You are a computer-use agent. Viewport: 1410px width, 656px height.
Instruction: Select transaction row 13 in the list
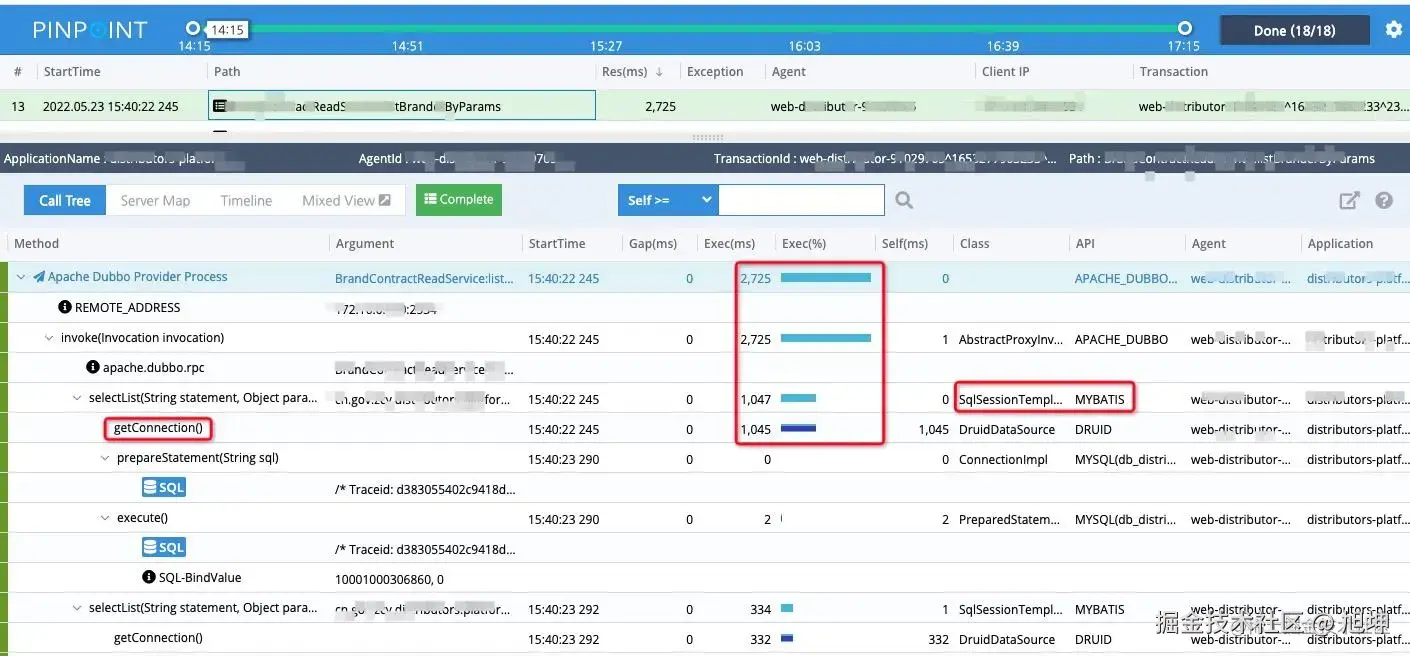705,105
